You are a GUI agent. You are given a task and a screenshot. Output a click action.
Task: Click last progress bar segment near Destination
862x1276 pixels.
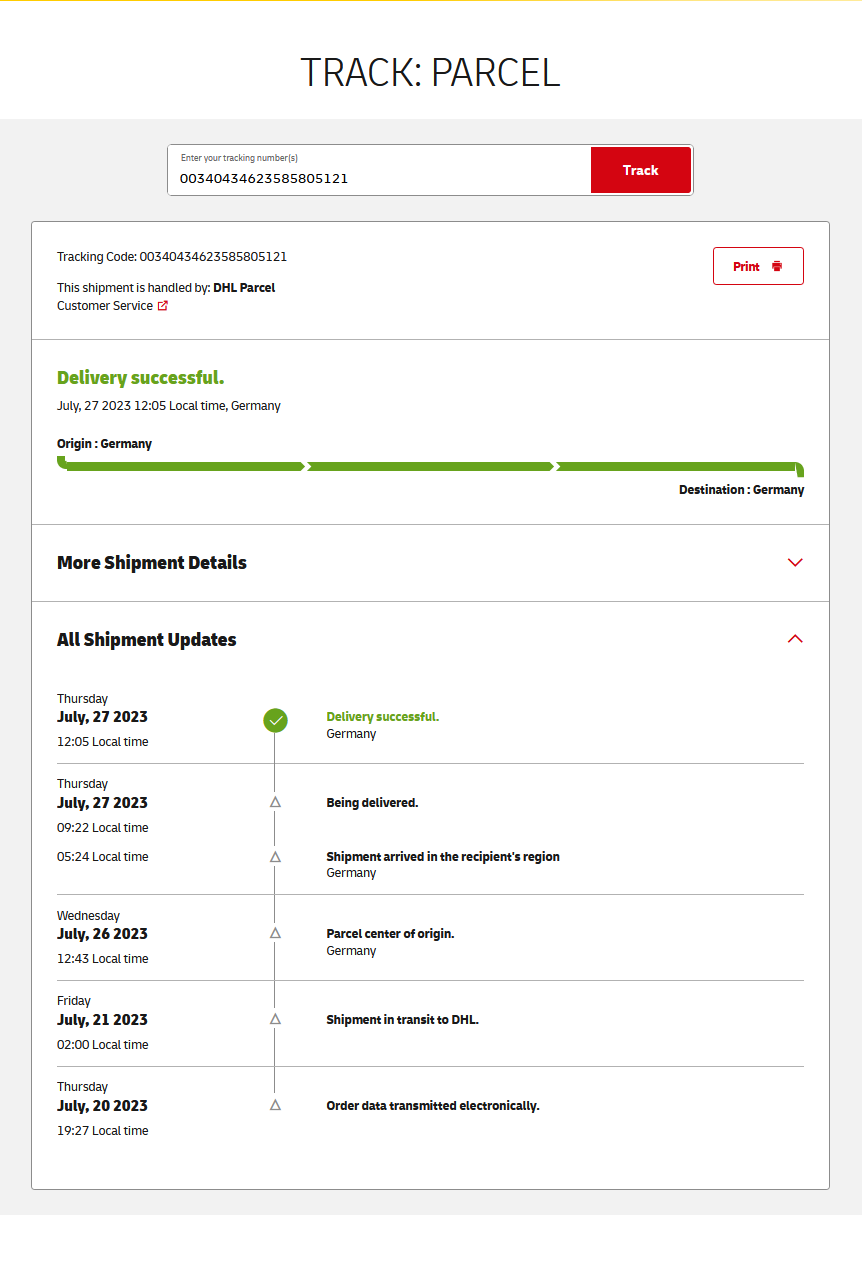coord(677,466)
